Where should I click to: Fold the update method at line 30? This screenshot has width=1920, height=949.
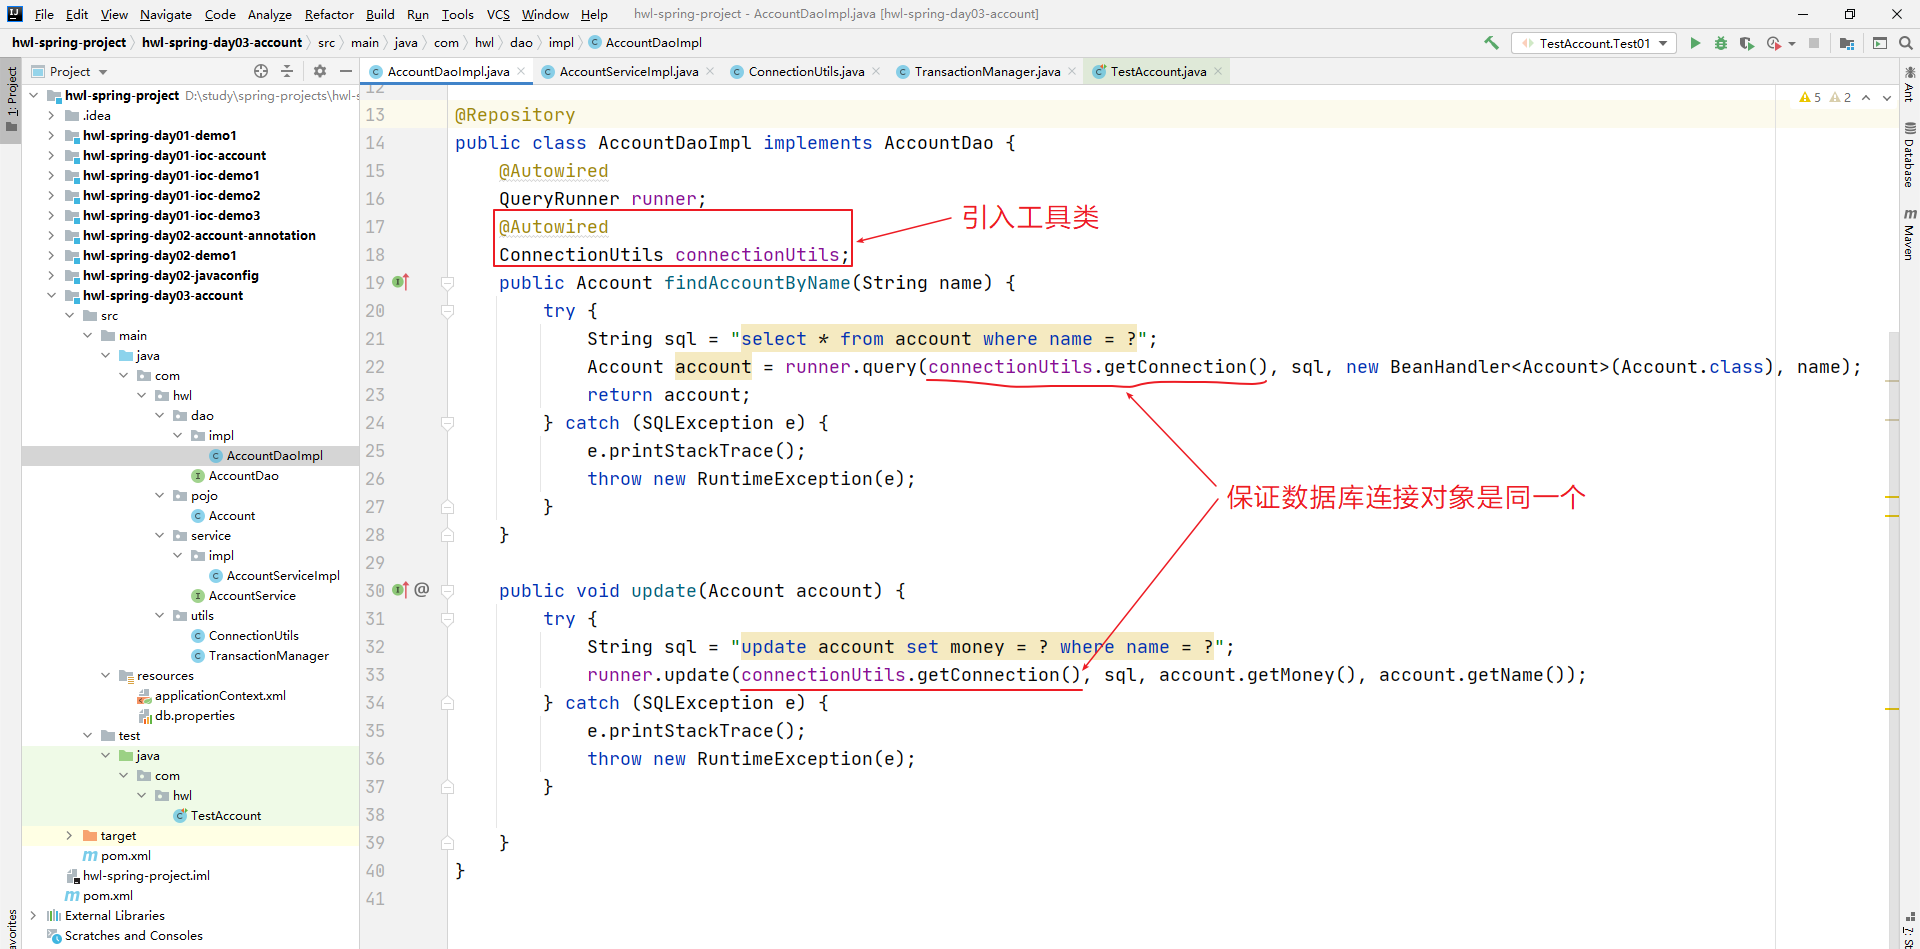pos(448,590)
